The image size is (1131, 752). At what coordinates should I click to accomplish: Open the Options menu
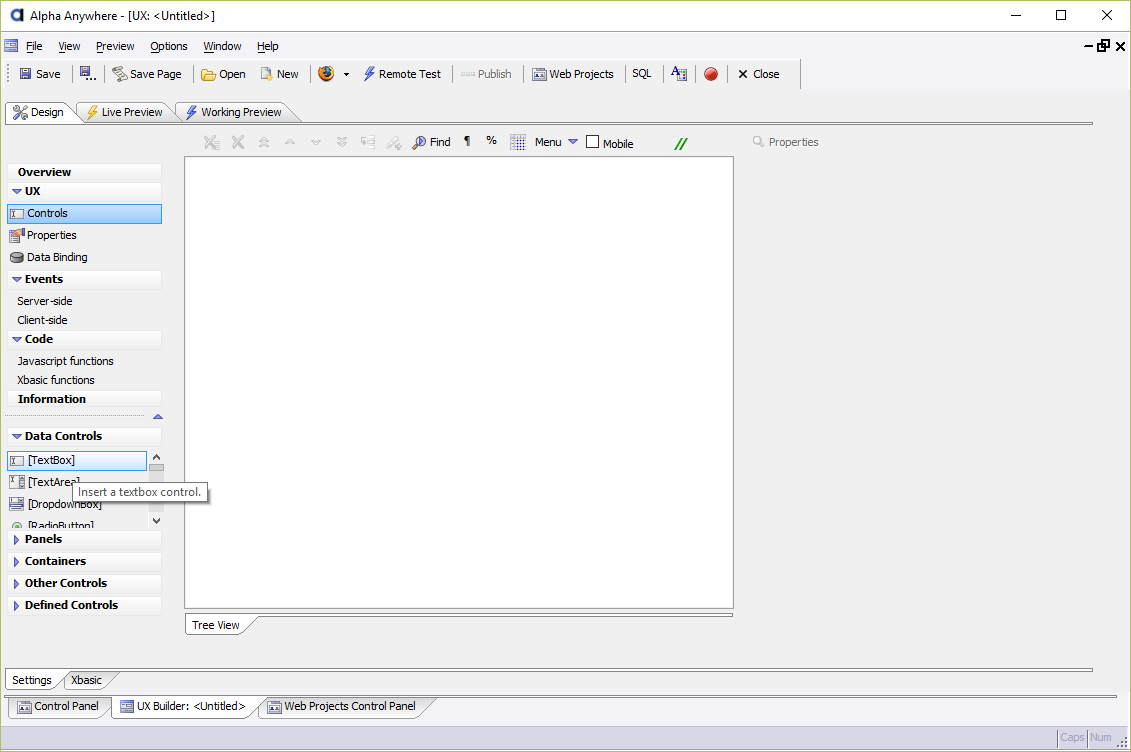(169, 46)
